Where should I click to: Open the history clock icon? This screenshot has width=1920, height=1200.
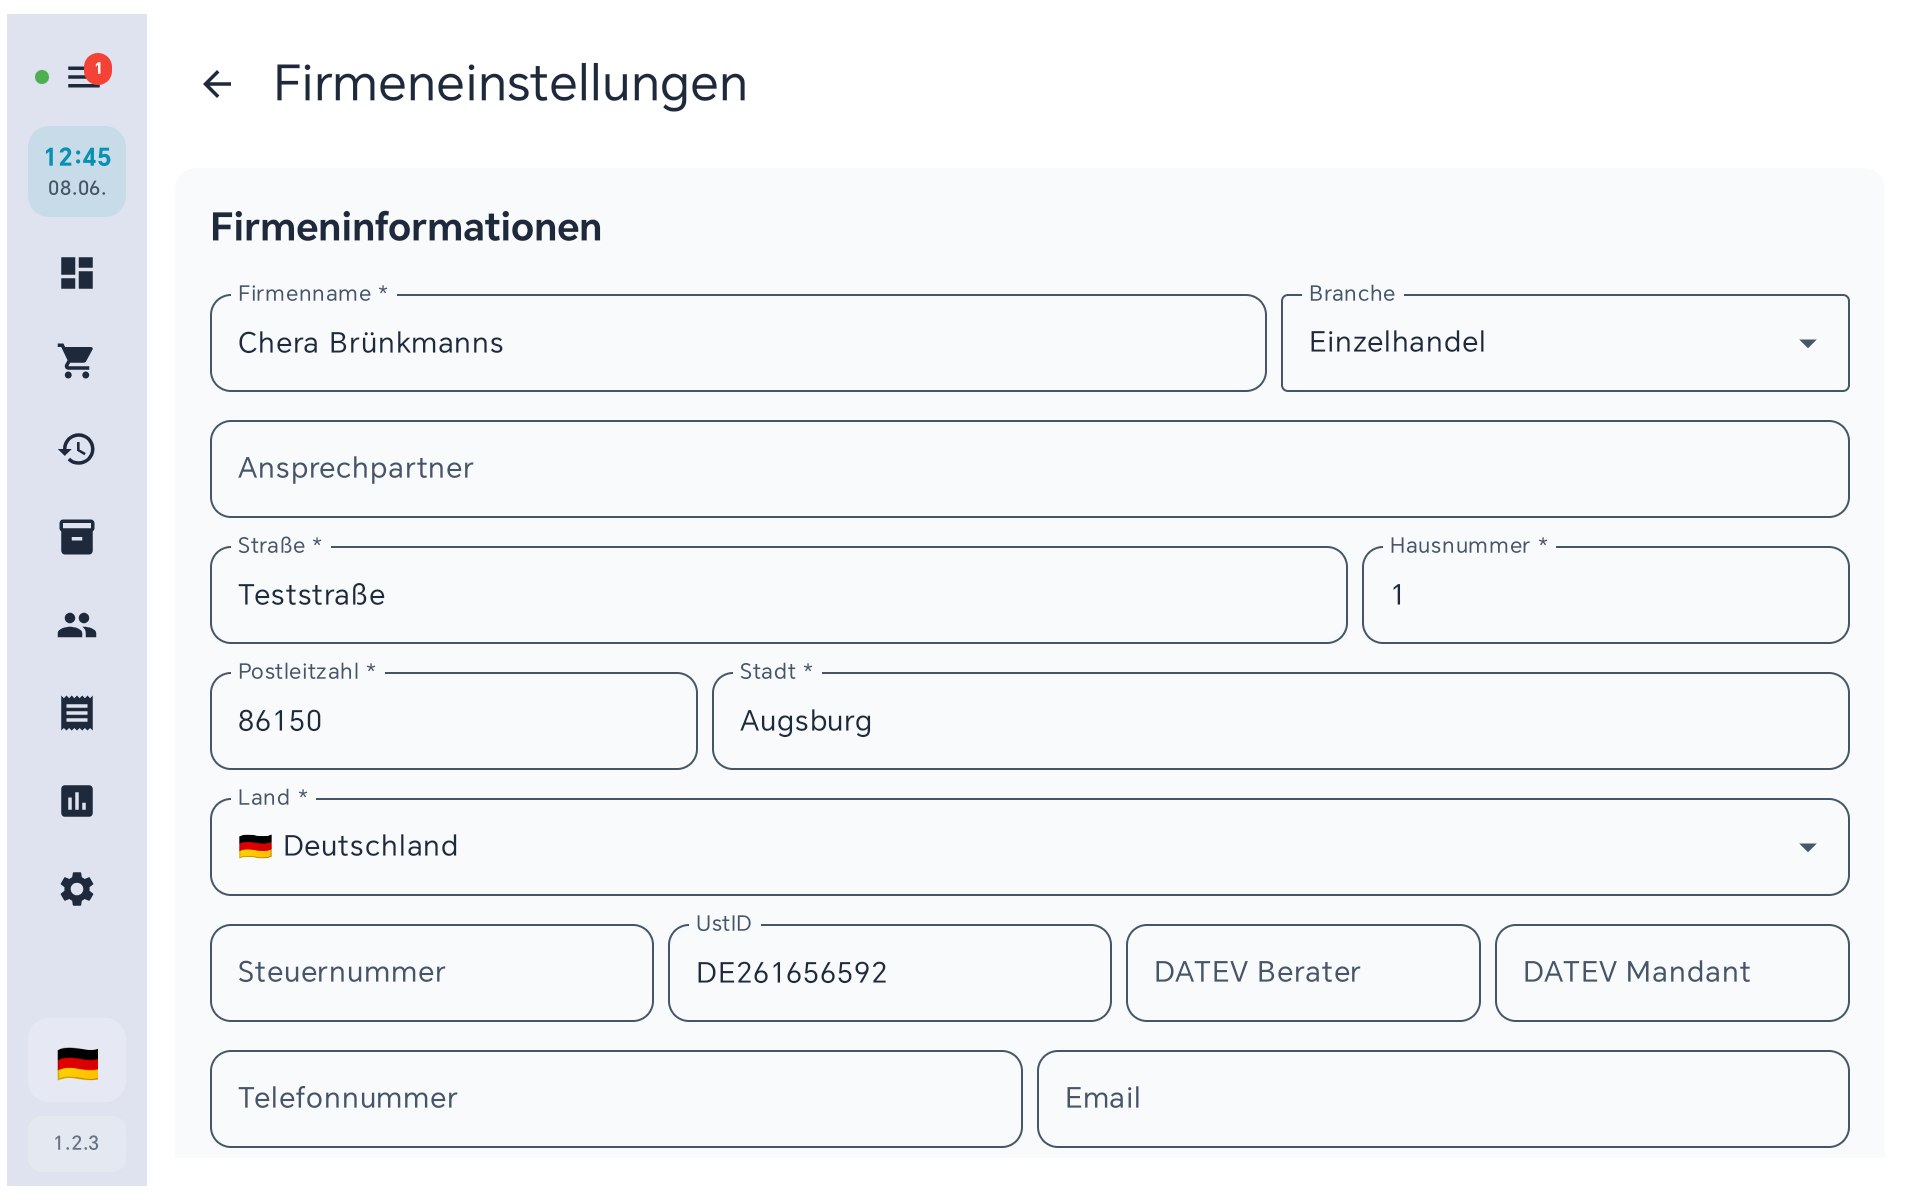tap(77, 449)
